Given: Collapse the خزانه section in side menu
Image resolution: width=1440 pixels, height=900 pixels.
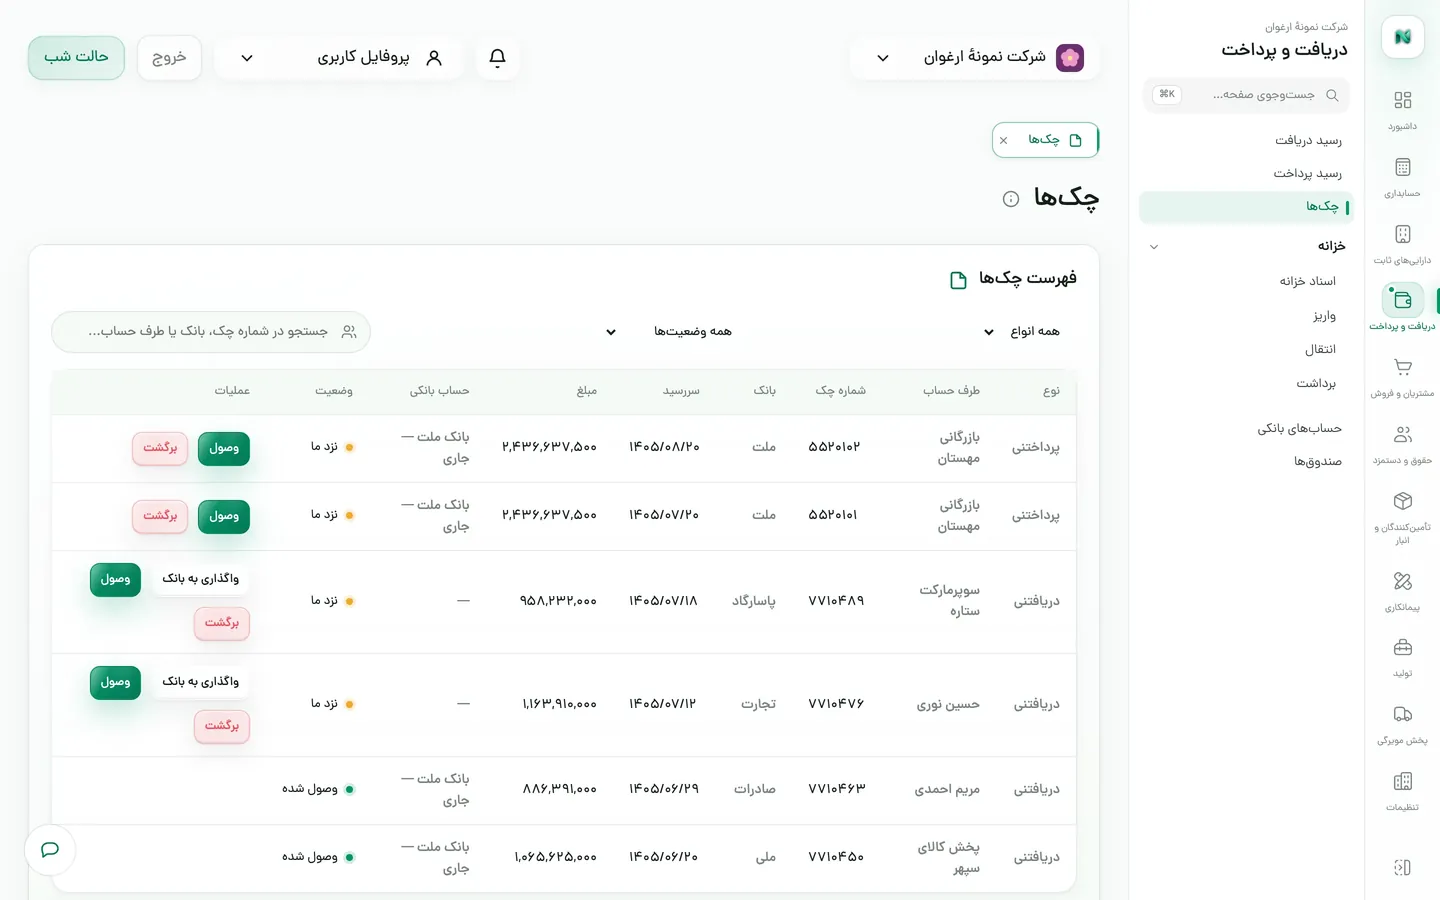Looking at the screenshot, I should [1154, 247].
